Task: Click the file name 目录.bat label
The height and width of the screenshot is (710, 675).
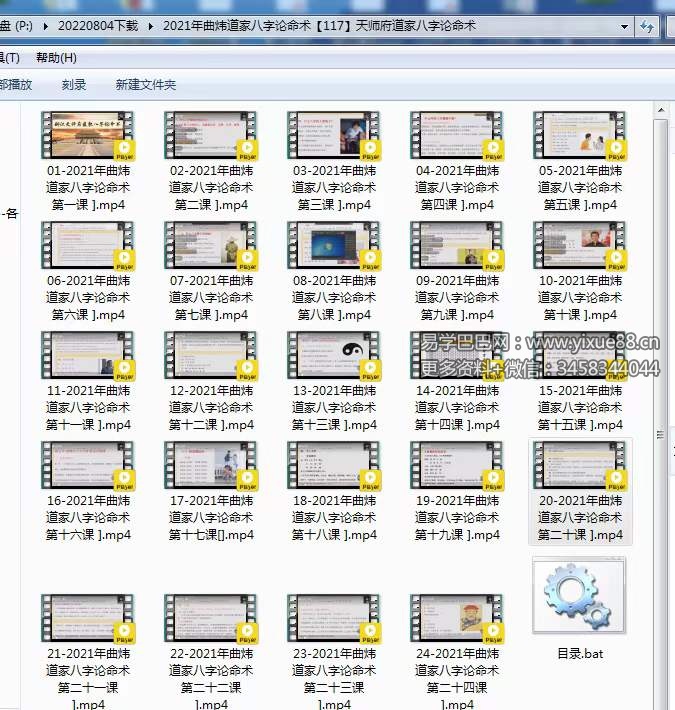Action: pyautogui.click(x=580, y=654)
